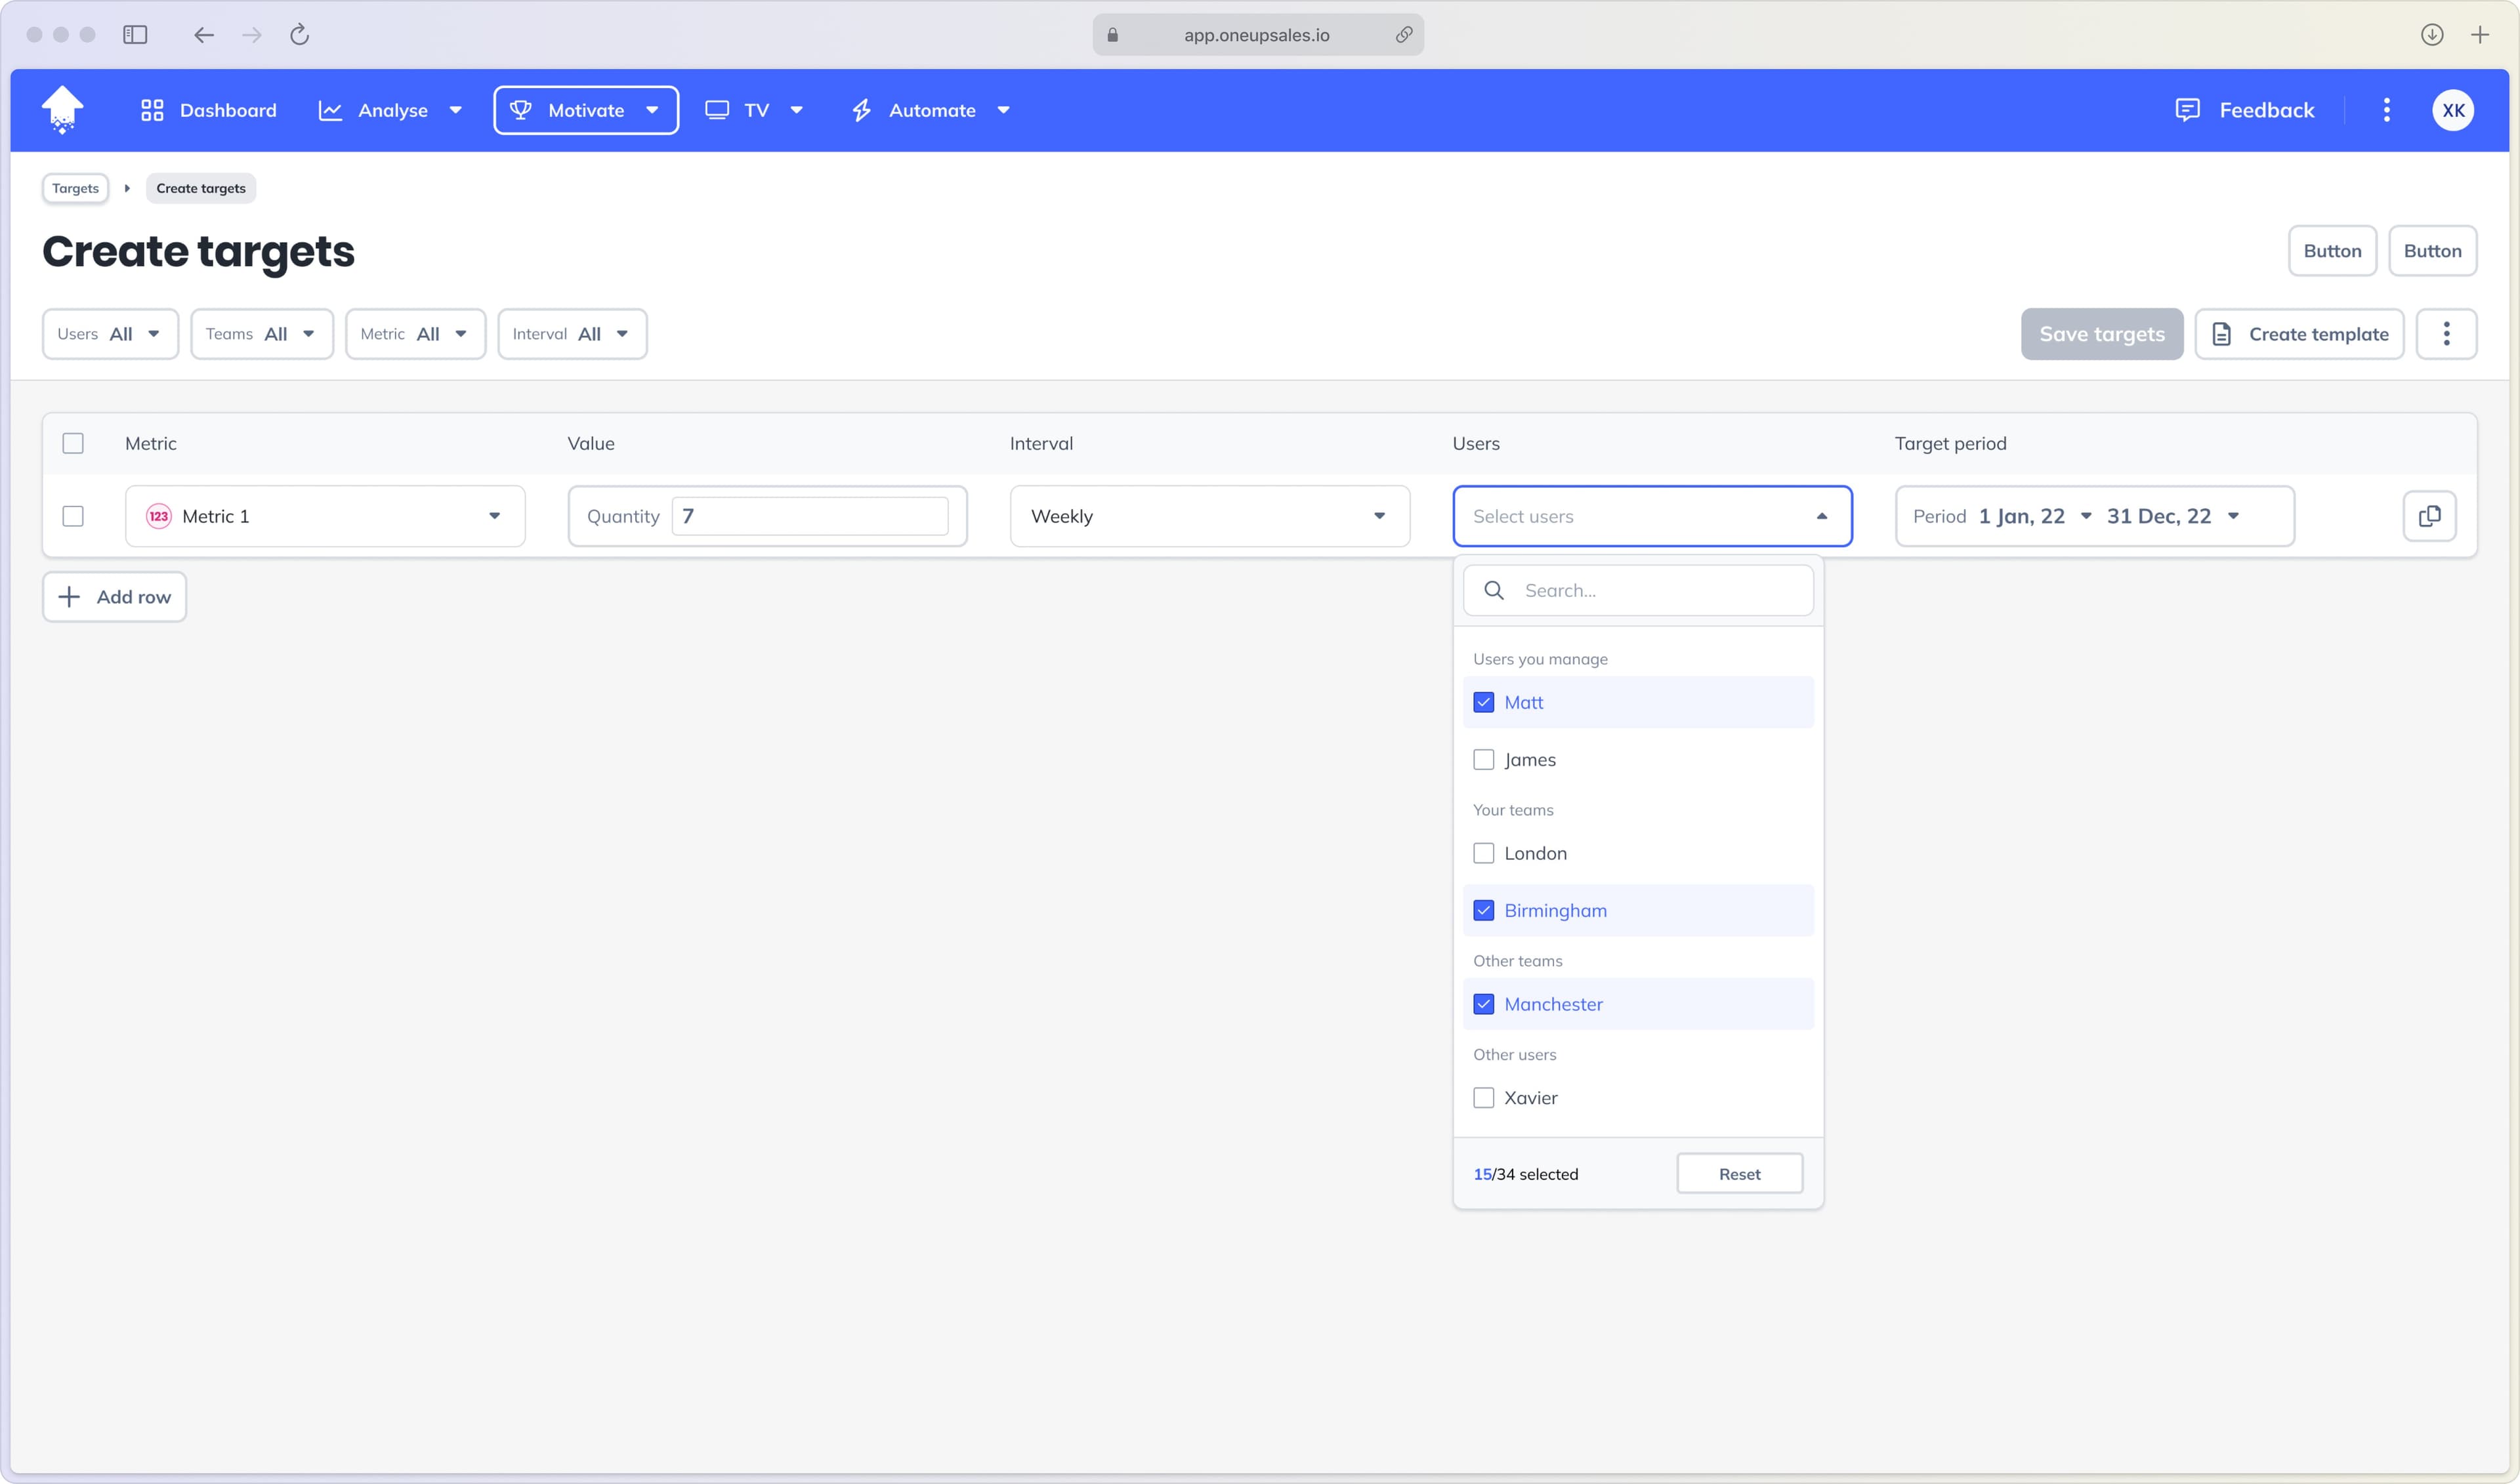The width and height of the screenshot is (2520, 1484).
Task: Select all rows checkbox in header
Action: click(73, 443)
